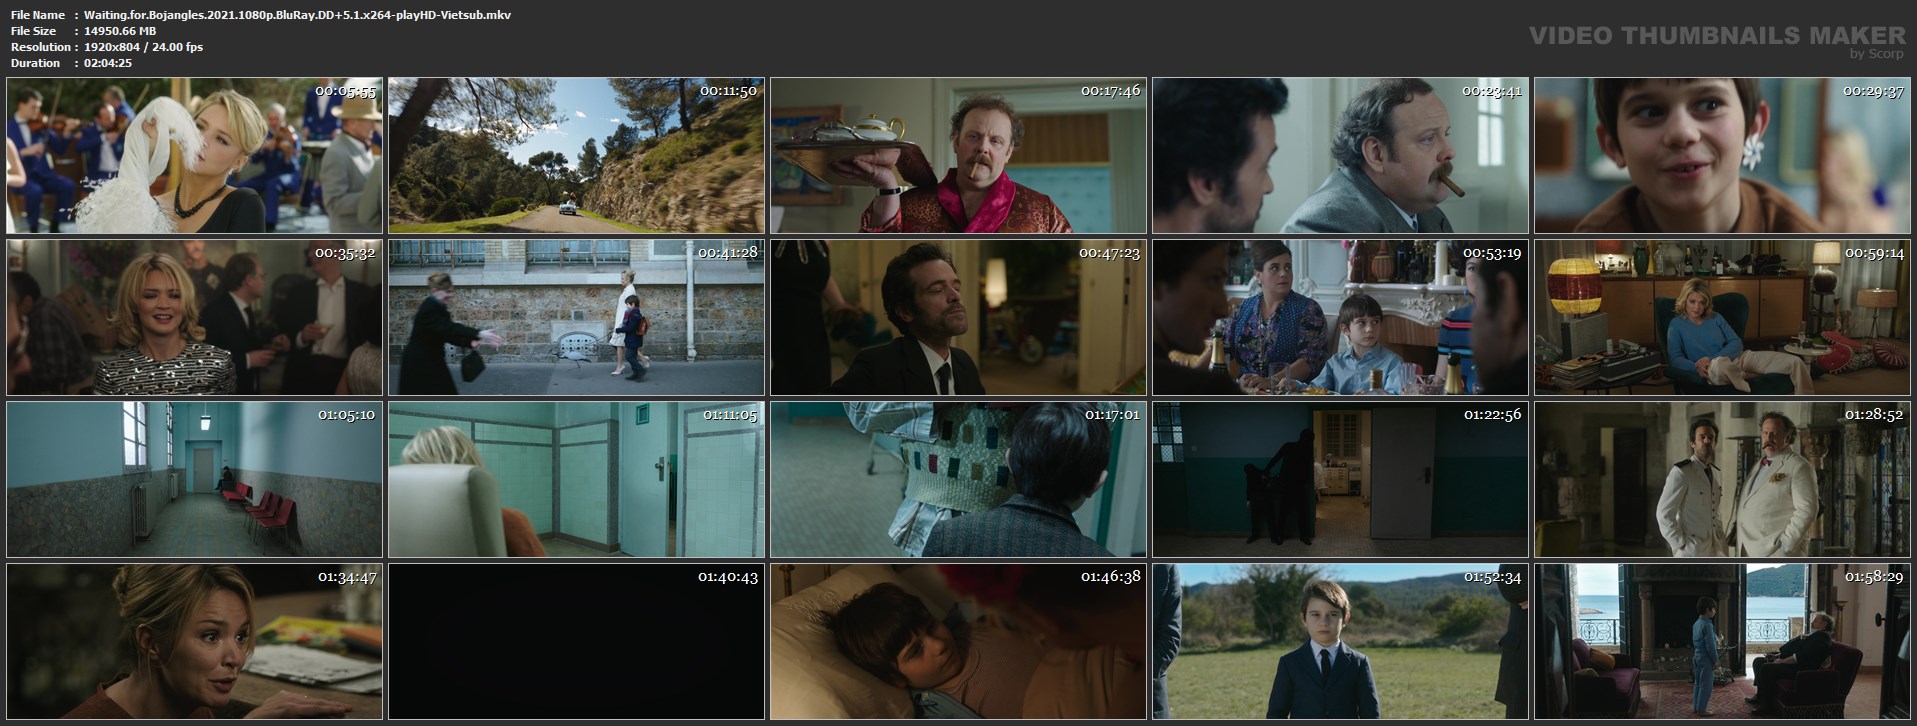Screen dimensions: 1917x726
Task: Open the thumbnail at 01:17:01
Action: pyautogui.click(x=958, y=479)
